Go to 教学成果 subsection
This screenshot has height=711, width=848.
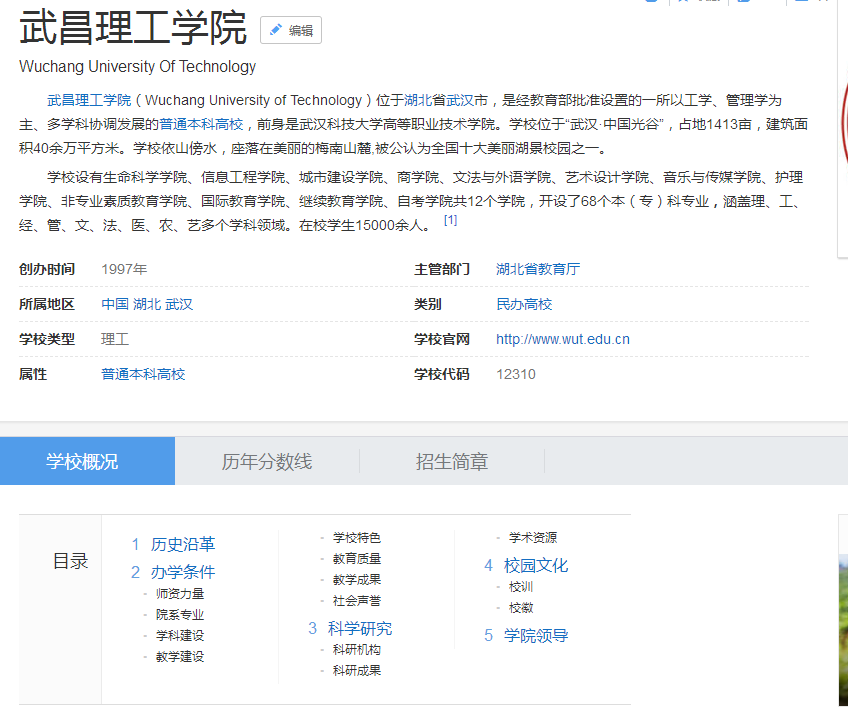[357, 580]
